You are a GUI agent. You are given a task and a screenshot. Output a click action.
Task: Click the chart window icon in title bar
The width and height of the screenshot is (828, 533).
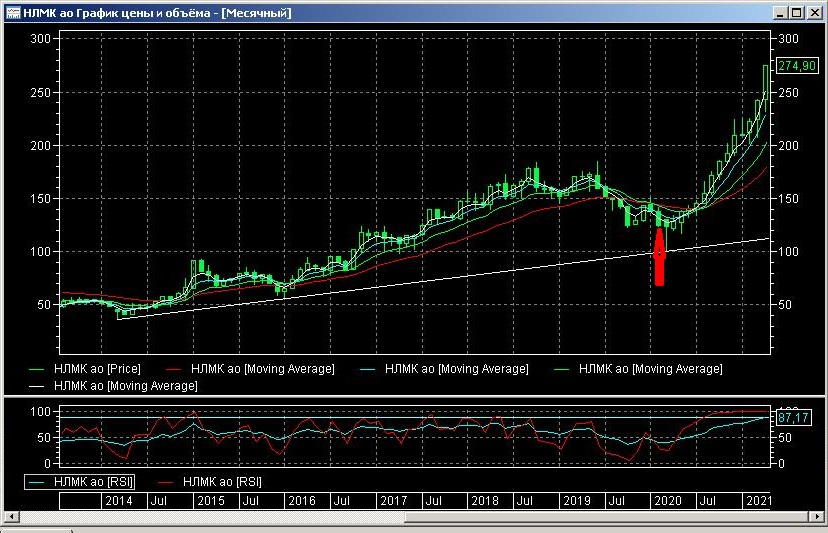pyautogui.click(x=13, y=13)
